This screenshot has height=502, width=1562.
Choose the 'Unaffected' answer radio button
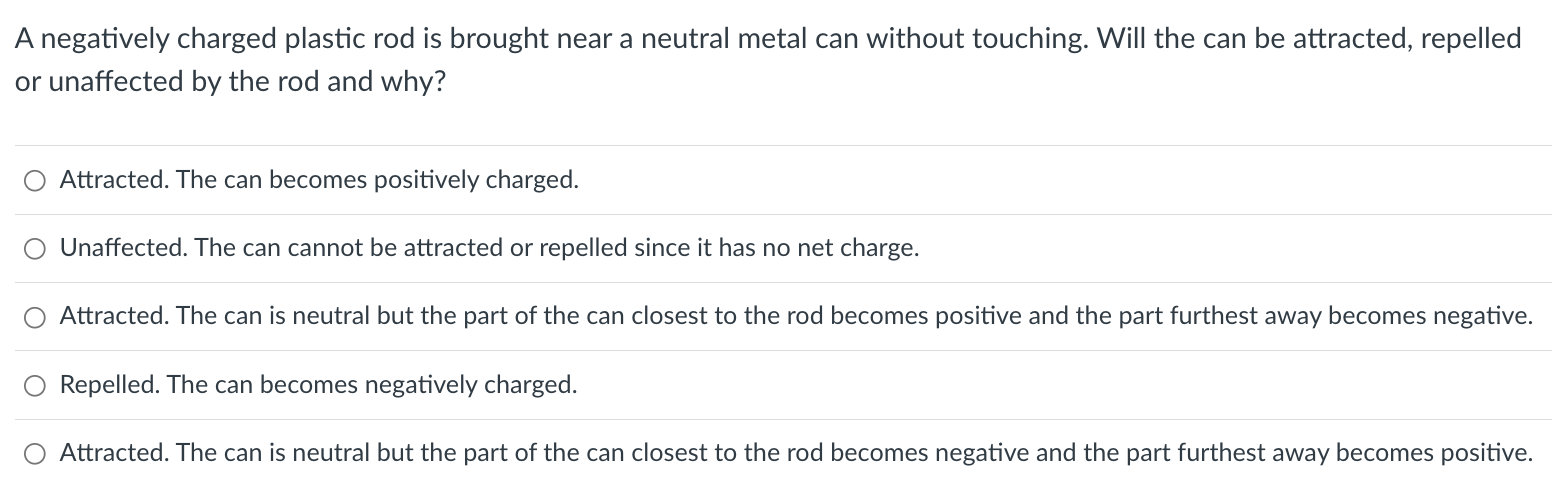[x=35, y=249]
